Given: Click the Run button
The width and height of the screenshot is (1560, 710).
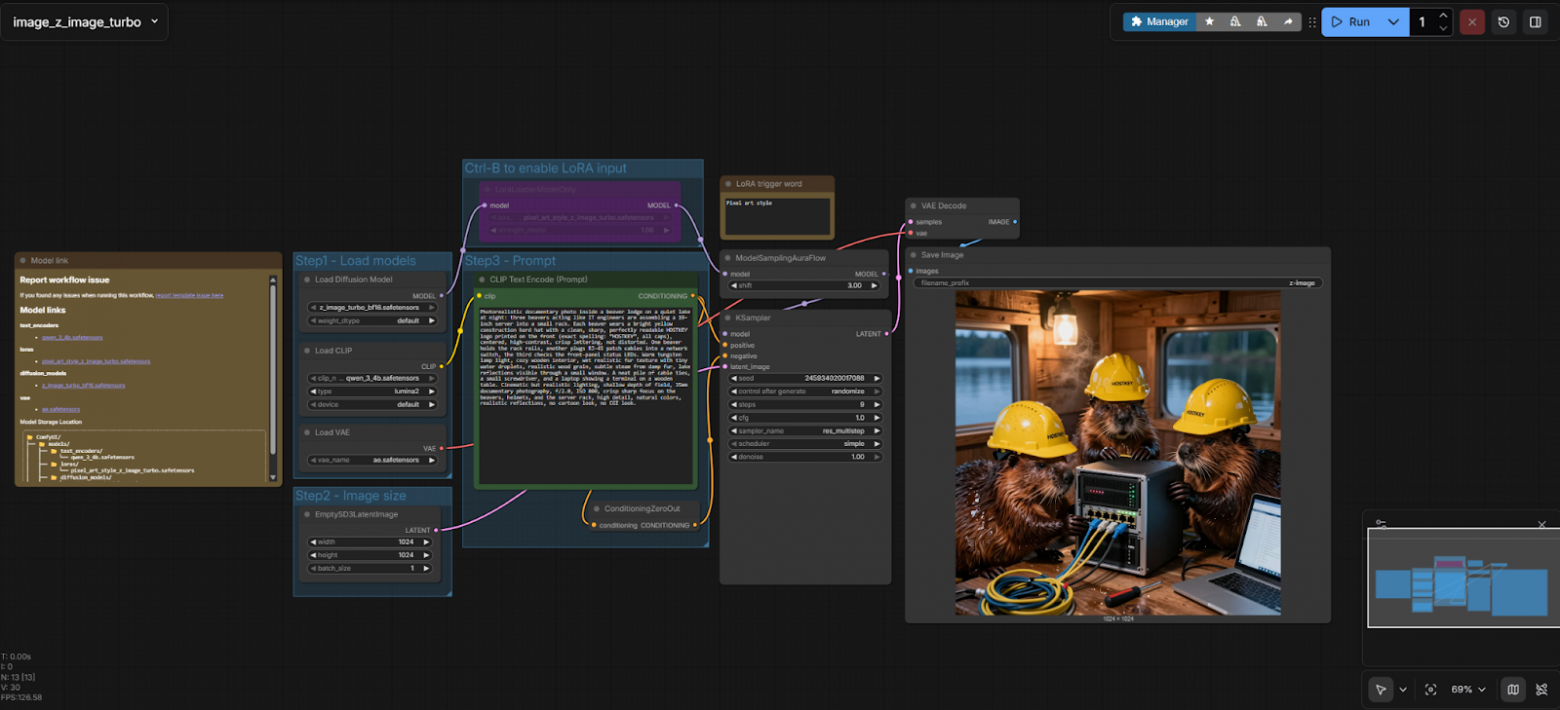Looking at the screenshot, I should point(1349,21).
